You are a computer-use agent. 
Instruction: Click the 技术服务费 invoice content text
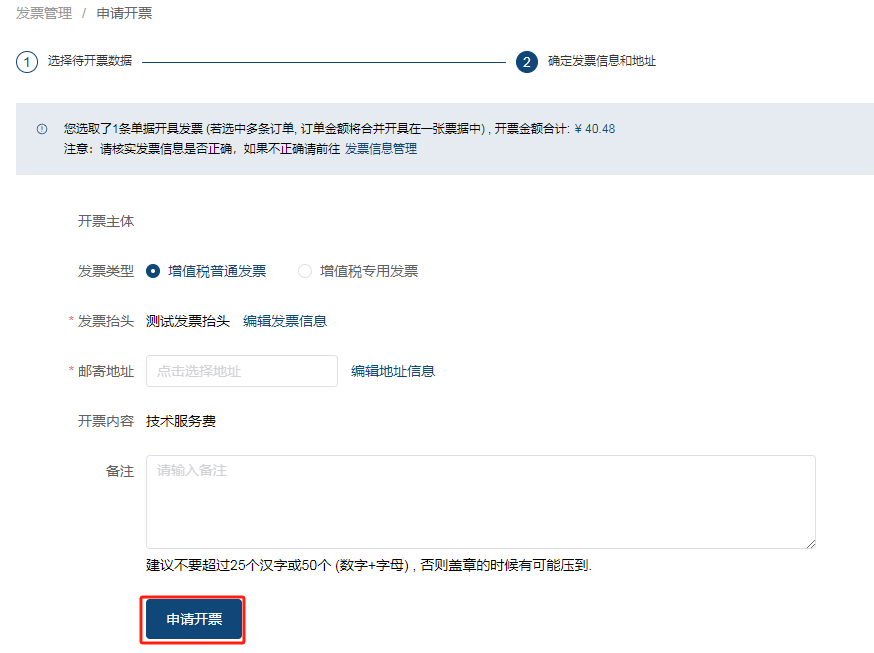tap(181, 421)
